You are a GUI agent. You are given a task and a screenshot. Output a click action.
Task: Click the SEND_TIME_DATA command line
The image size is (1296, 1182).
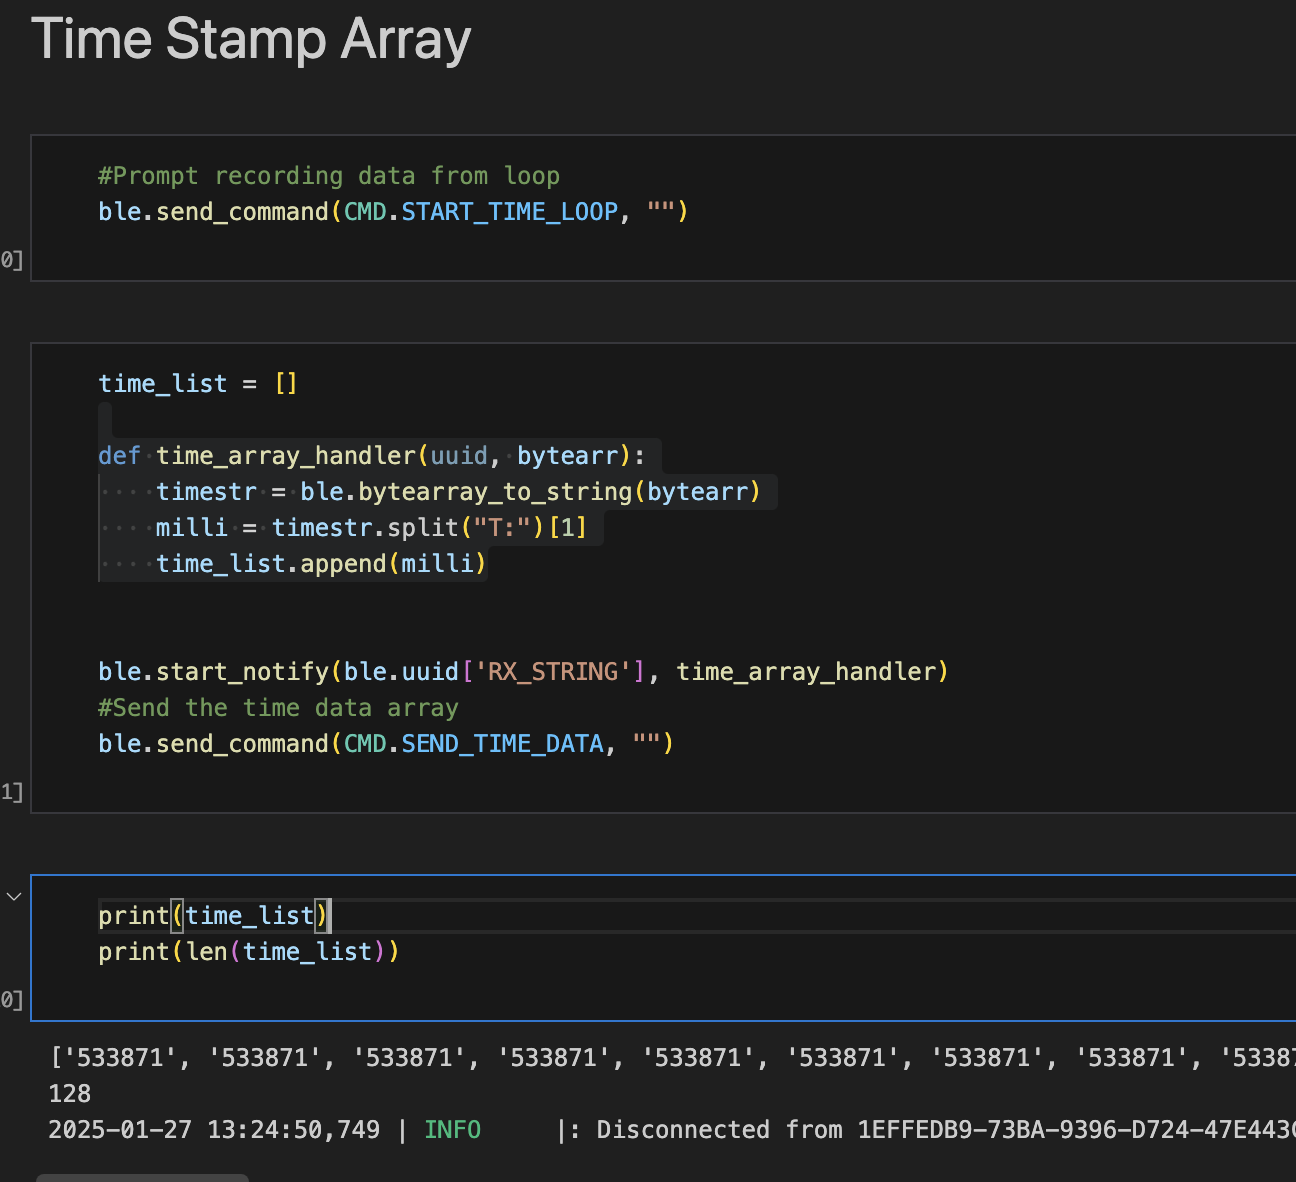[385, 743]
